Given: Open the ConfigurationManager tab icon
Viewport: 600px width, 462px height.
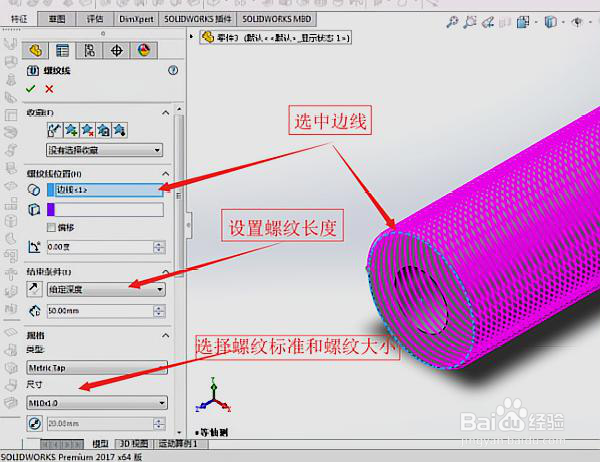Looking at the screenshot, I should [90, 50].
